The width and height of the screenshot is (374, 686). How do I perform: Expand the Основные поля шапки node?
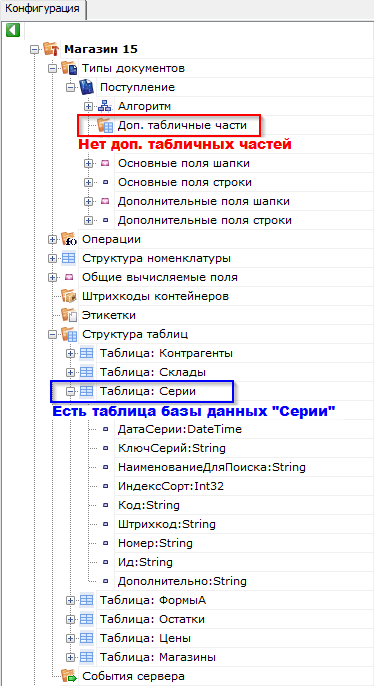(89, 164)
